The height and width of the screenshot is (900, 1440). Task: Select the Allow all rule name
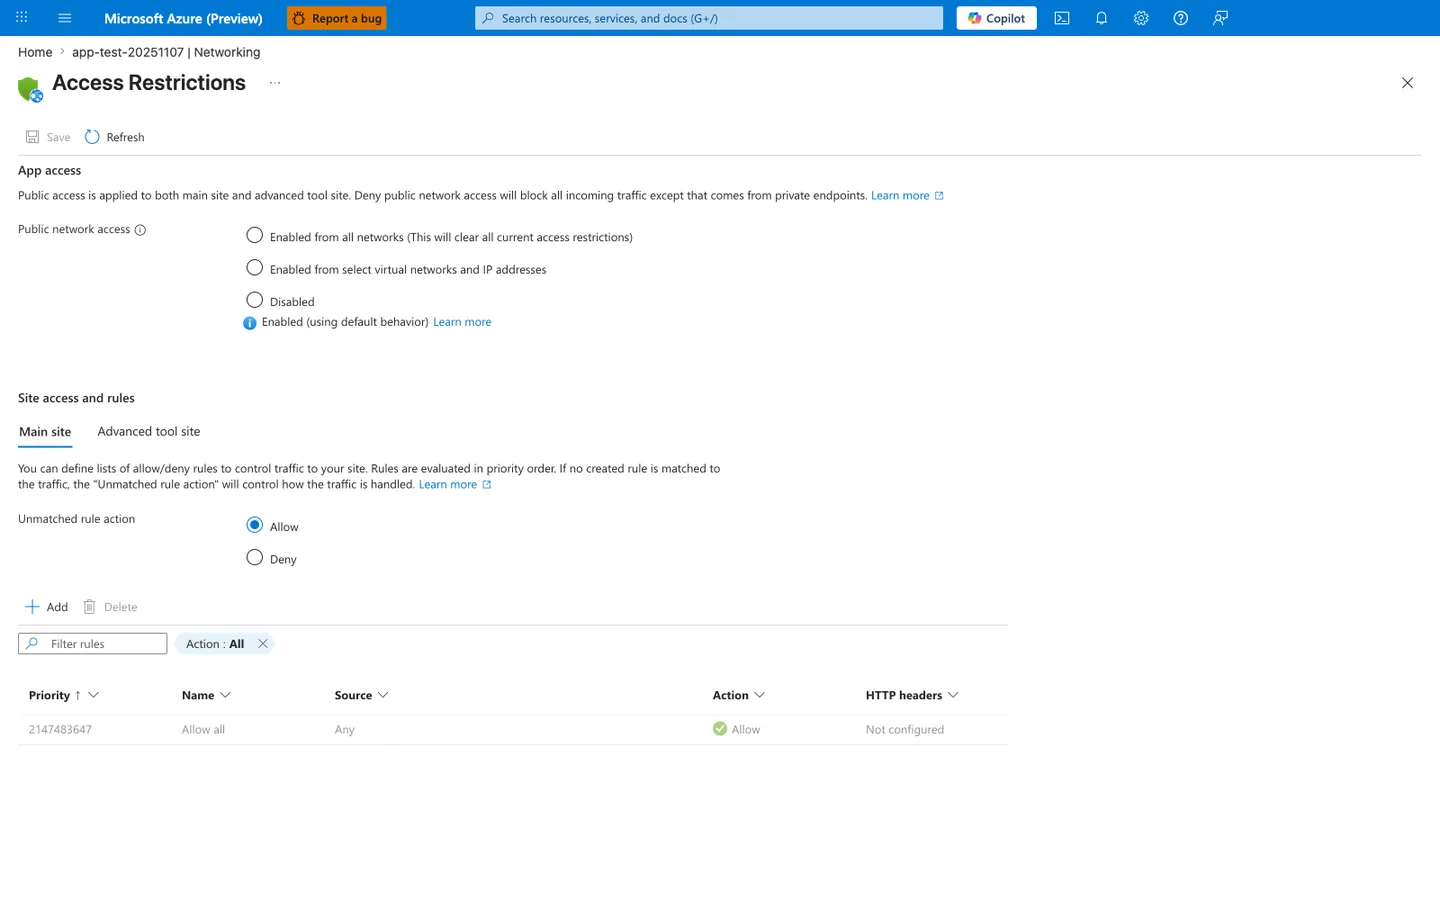coord(203,730)
